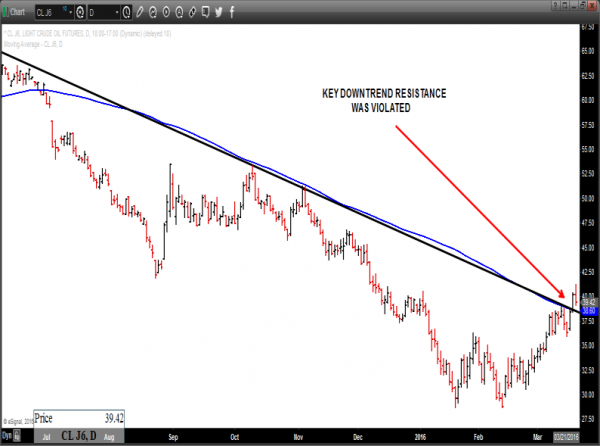
Task: Click the 39.42 last price axis label
Action: click(588, 301)
